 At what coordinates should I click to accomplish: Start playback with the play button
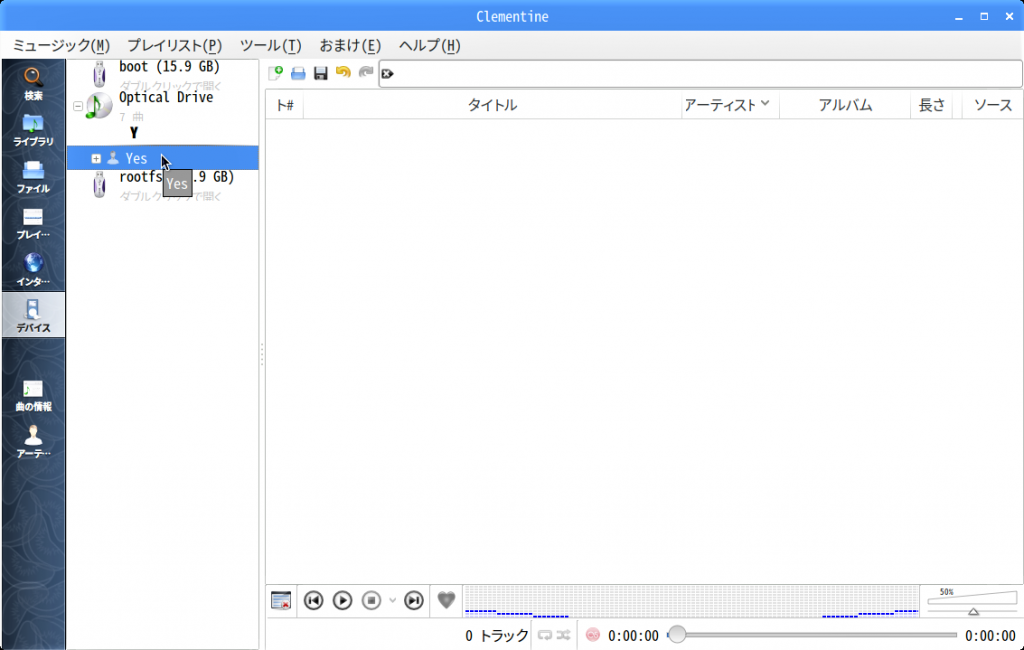[x=342, y=600]
